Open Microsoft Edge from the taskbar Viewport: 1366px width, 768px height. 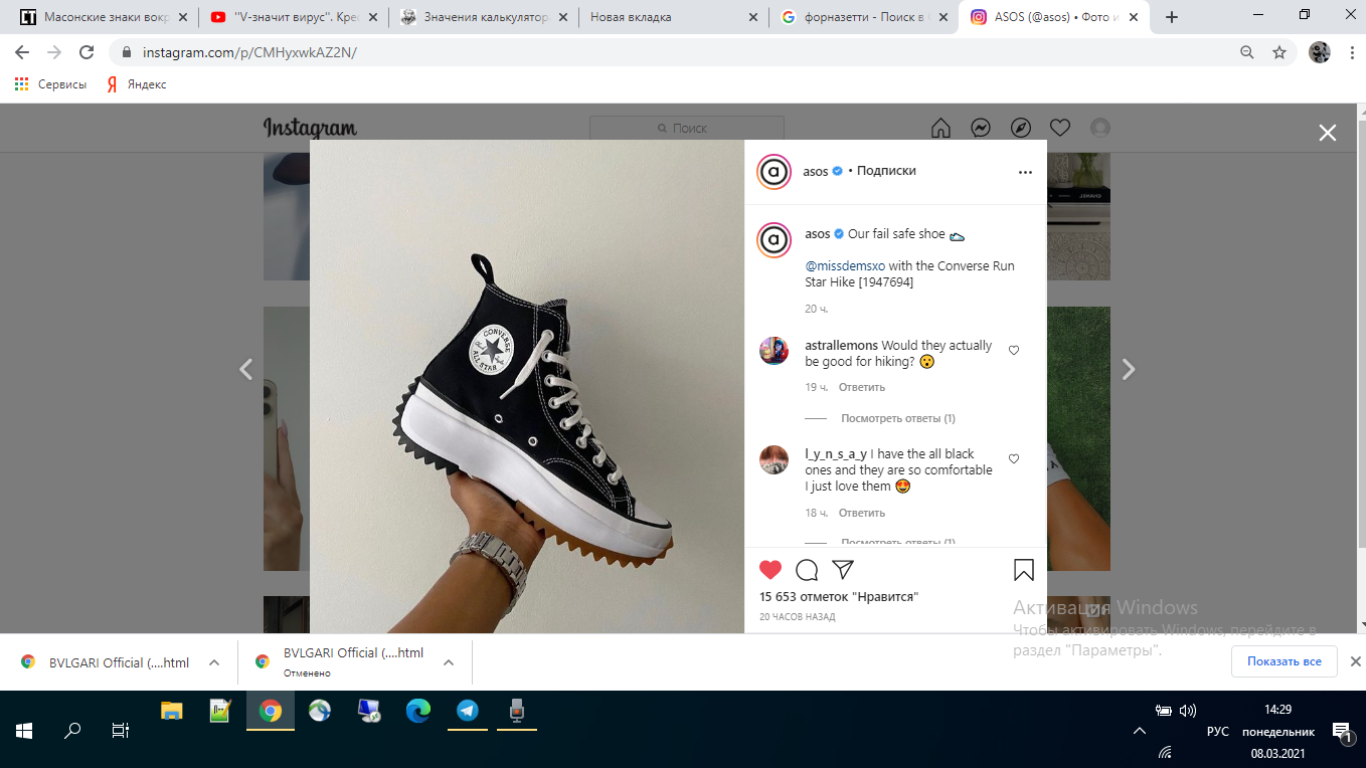(x=418, y=711)
